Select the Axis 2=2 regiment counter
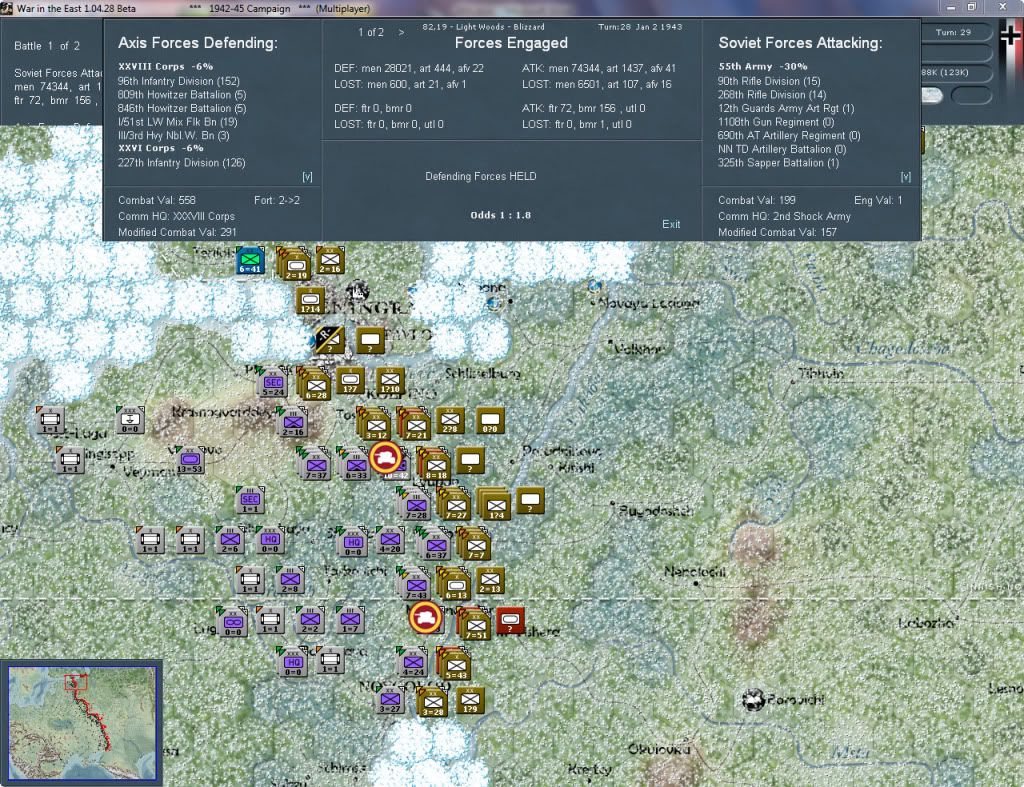Image resolution: width=1024 pixels, height=787 pixels. point(310,620)
